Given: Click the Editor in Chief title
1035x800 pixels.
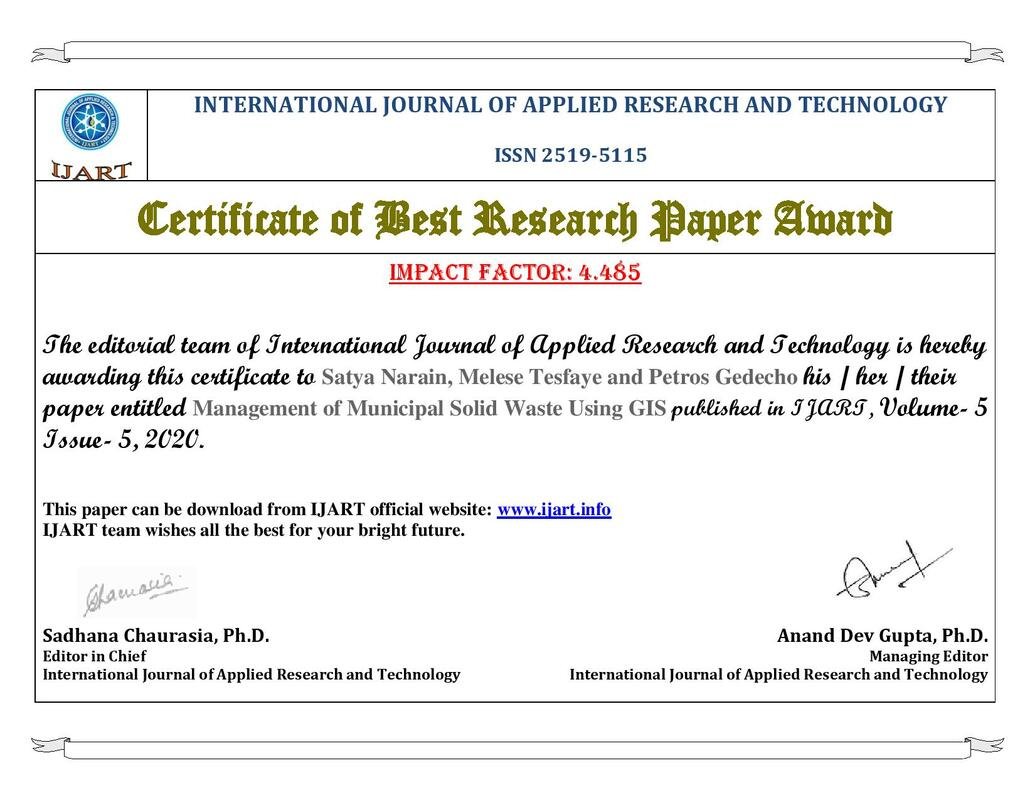Looking at the screenshot, I should pyautogui.click(x=94, y=656).
